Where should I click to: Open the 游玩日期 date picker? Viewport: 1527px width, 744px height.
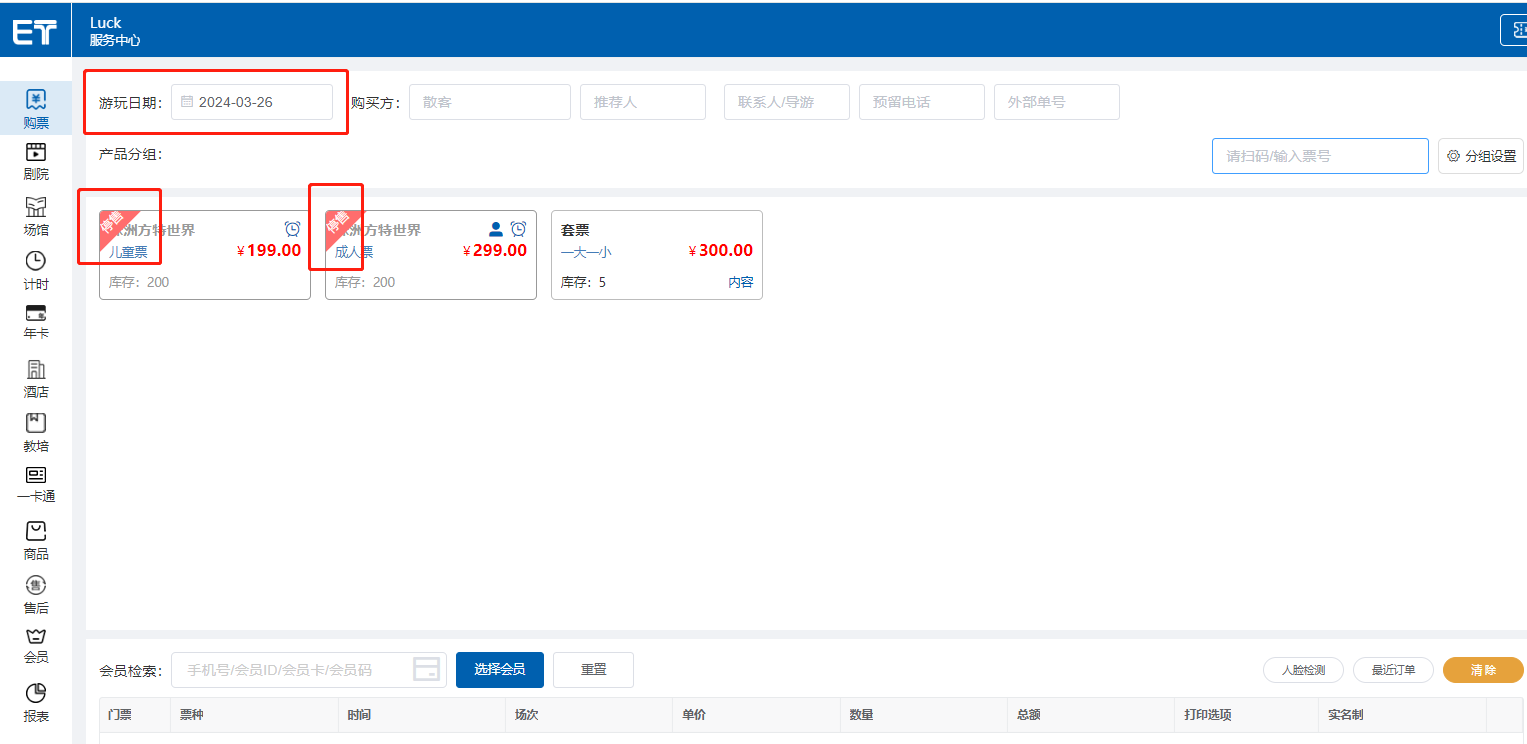pyautogui.click(x=252, y=102)
